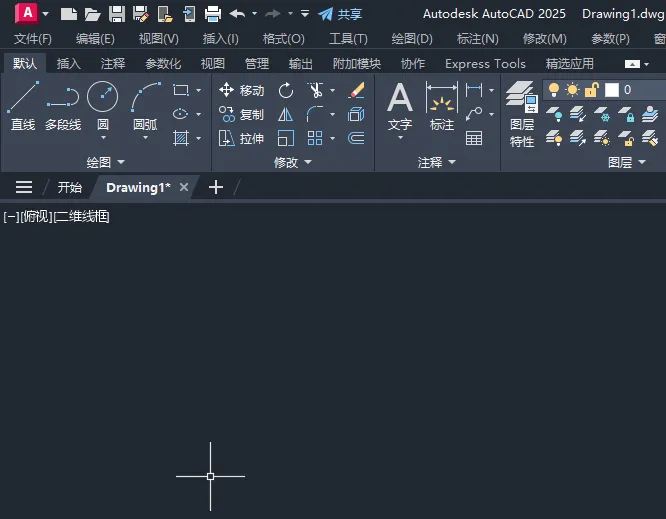Choose the Circle (圆) tool
This screenshot has width=666, height=519.
pyautogui.click(x=102, y=106)
